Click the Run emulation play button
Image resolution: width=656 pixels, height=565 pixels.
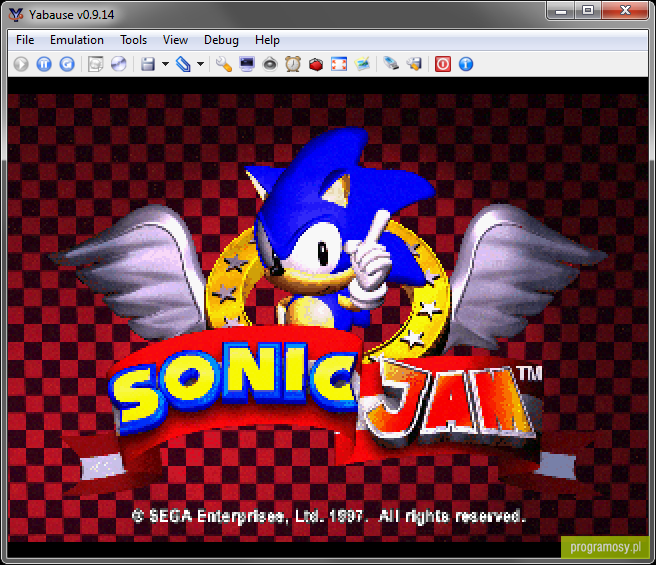(21, 64)
